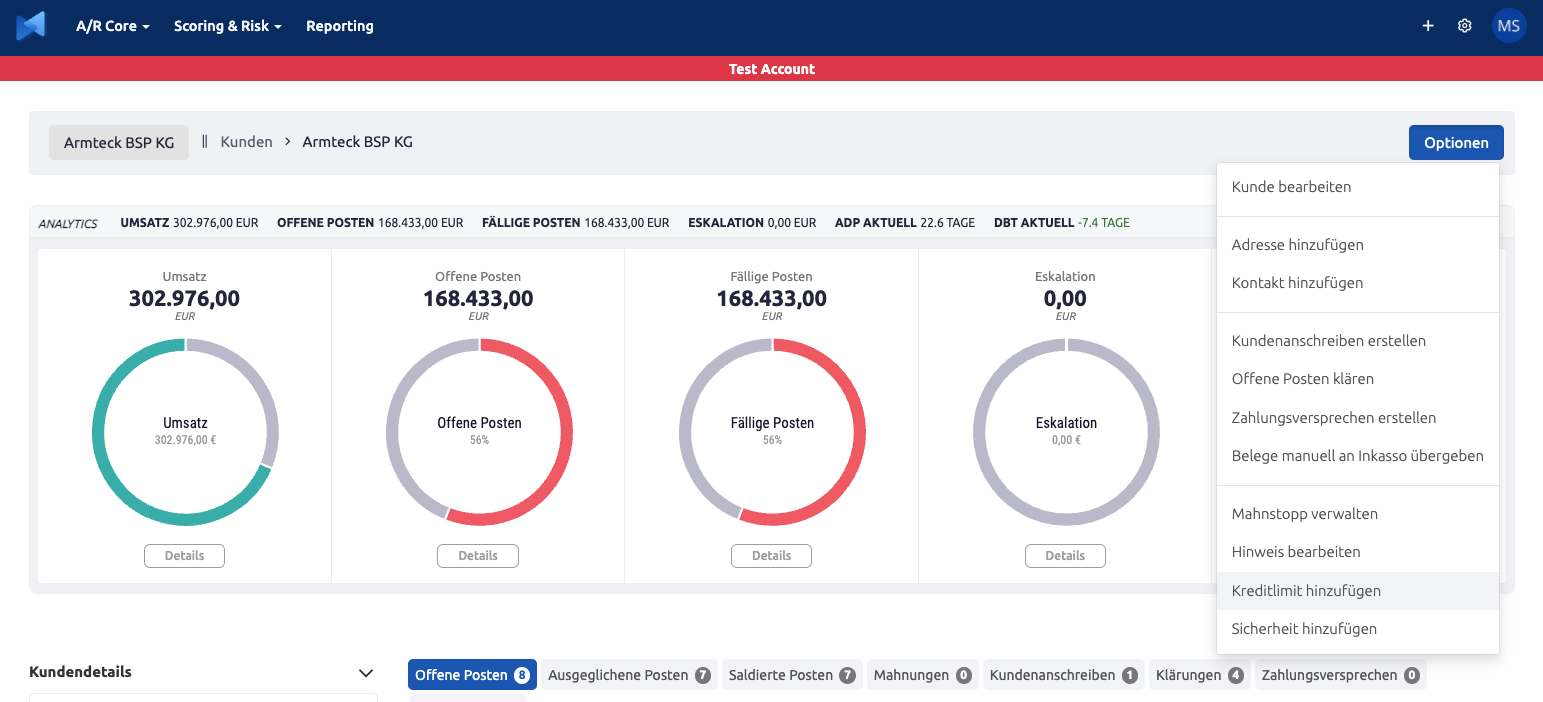Open the MS user avatar menu
This screenshot has height=702, width=1543.
[1509, 26]
